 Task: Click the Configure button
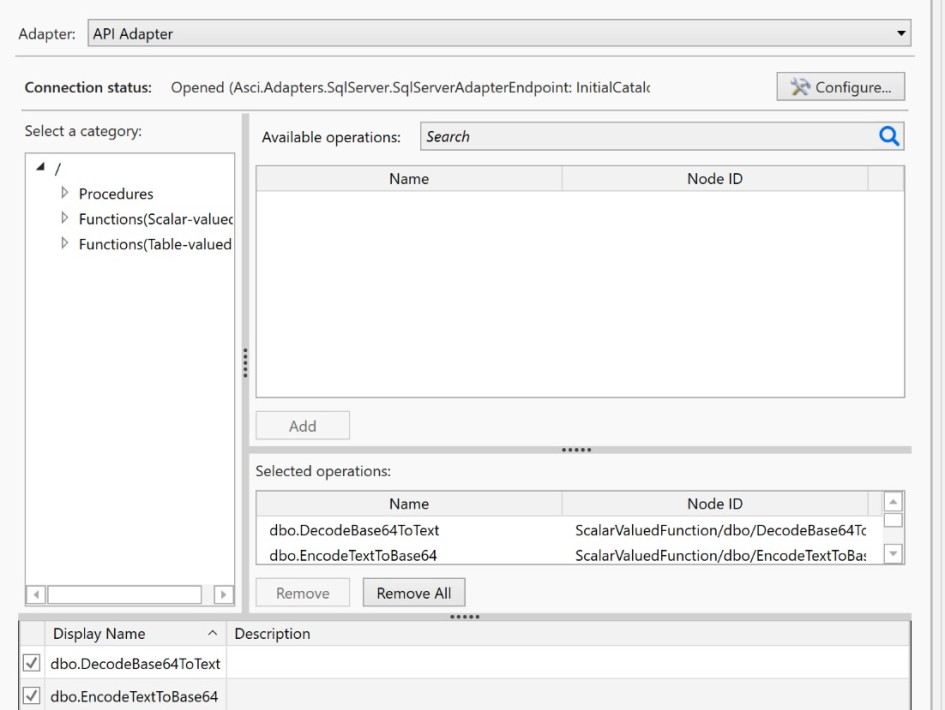(x=840, y=87)
